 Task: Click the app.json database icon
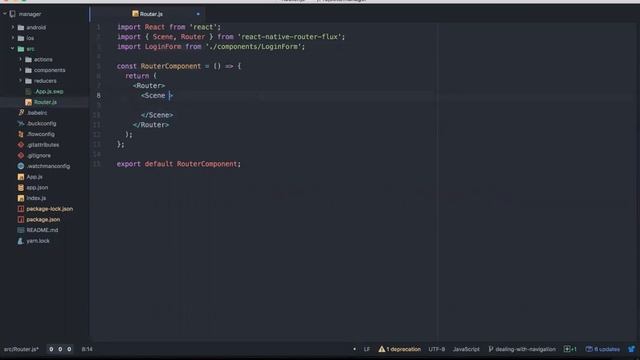21,187
